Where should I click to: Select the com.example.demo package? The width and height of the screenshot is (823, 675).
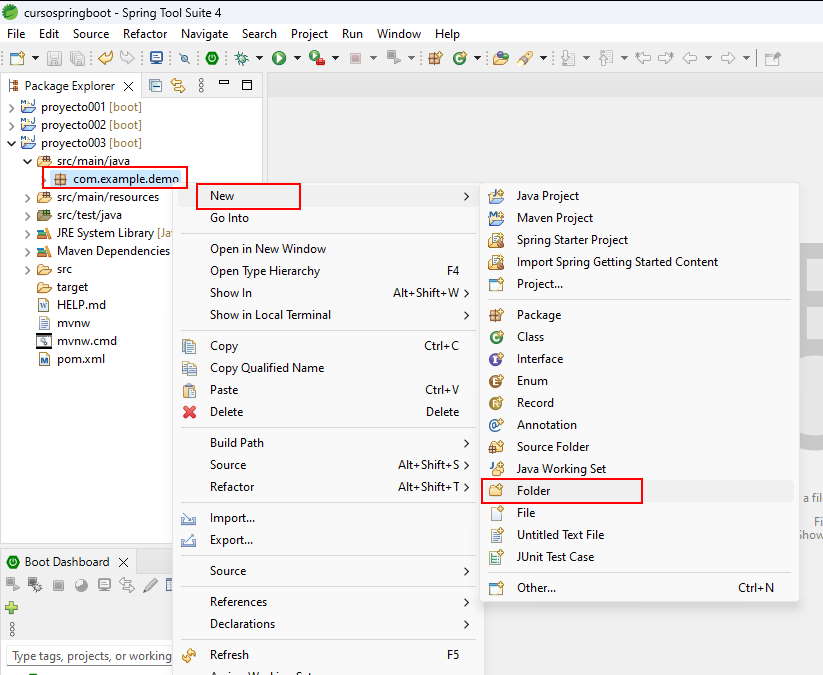tap(126, 179)
